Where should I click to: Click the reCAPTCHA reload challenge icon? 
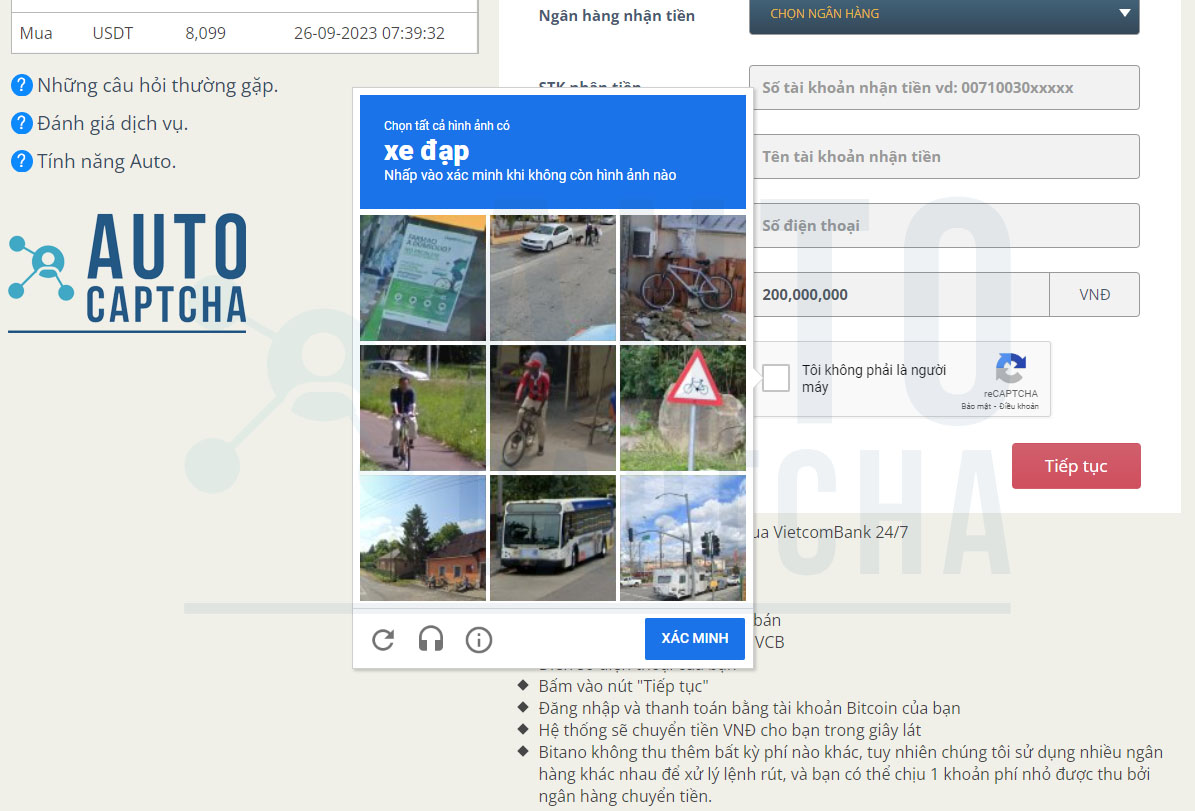(383, 640)
